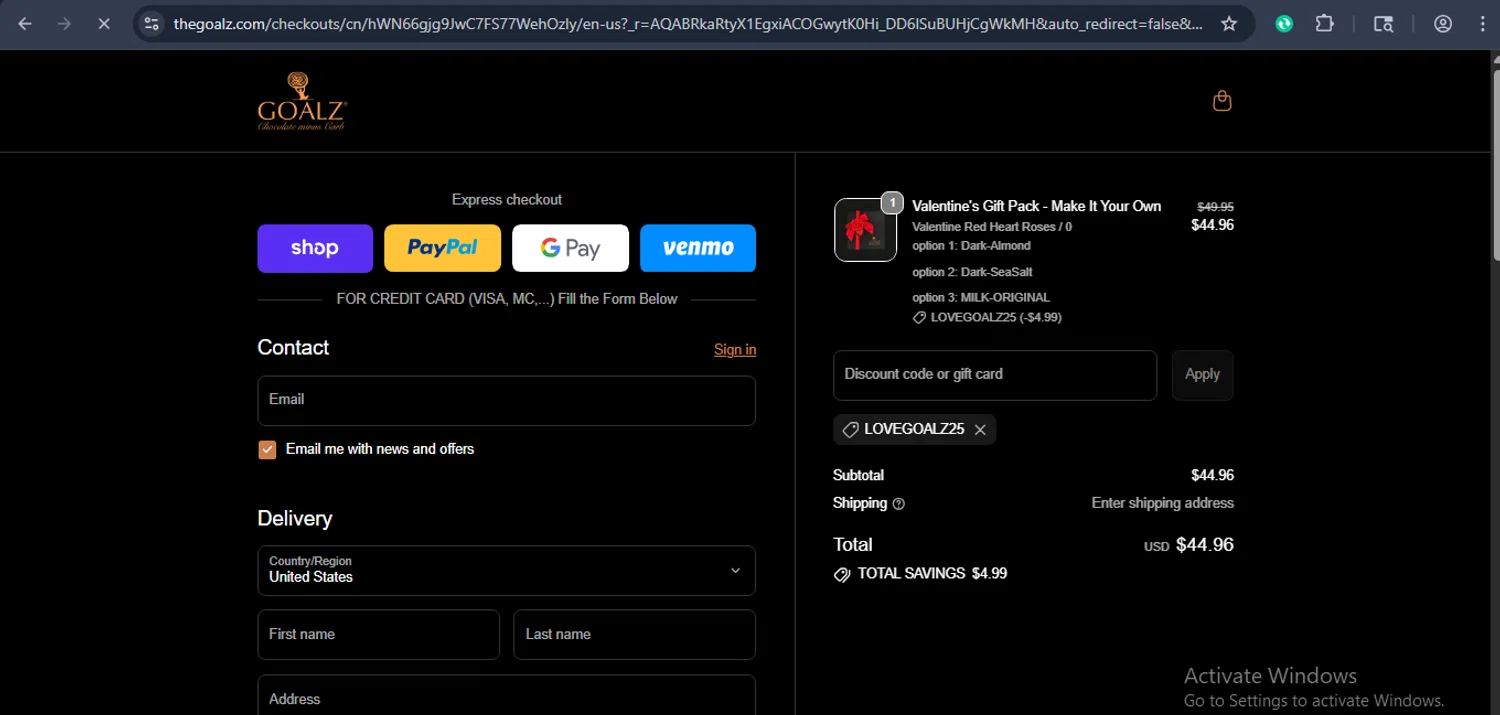Screen dimensions: 1500x715
Task: Open the Country/Region dropdown
Action: click(x=506, y=571)
